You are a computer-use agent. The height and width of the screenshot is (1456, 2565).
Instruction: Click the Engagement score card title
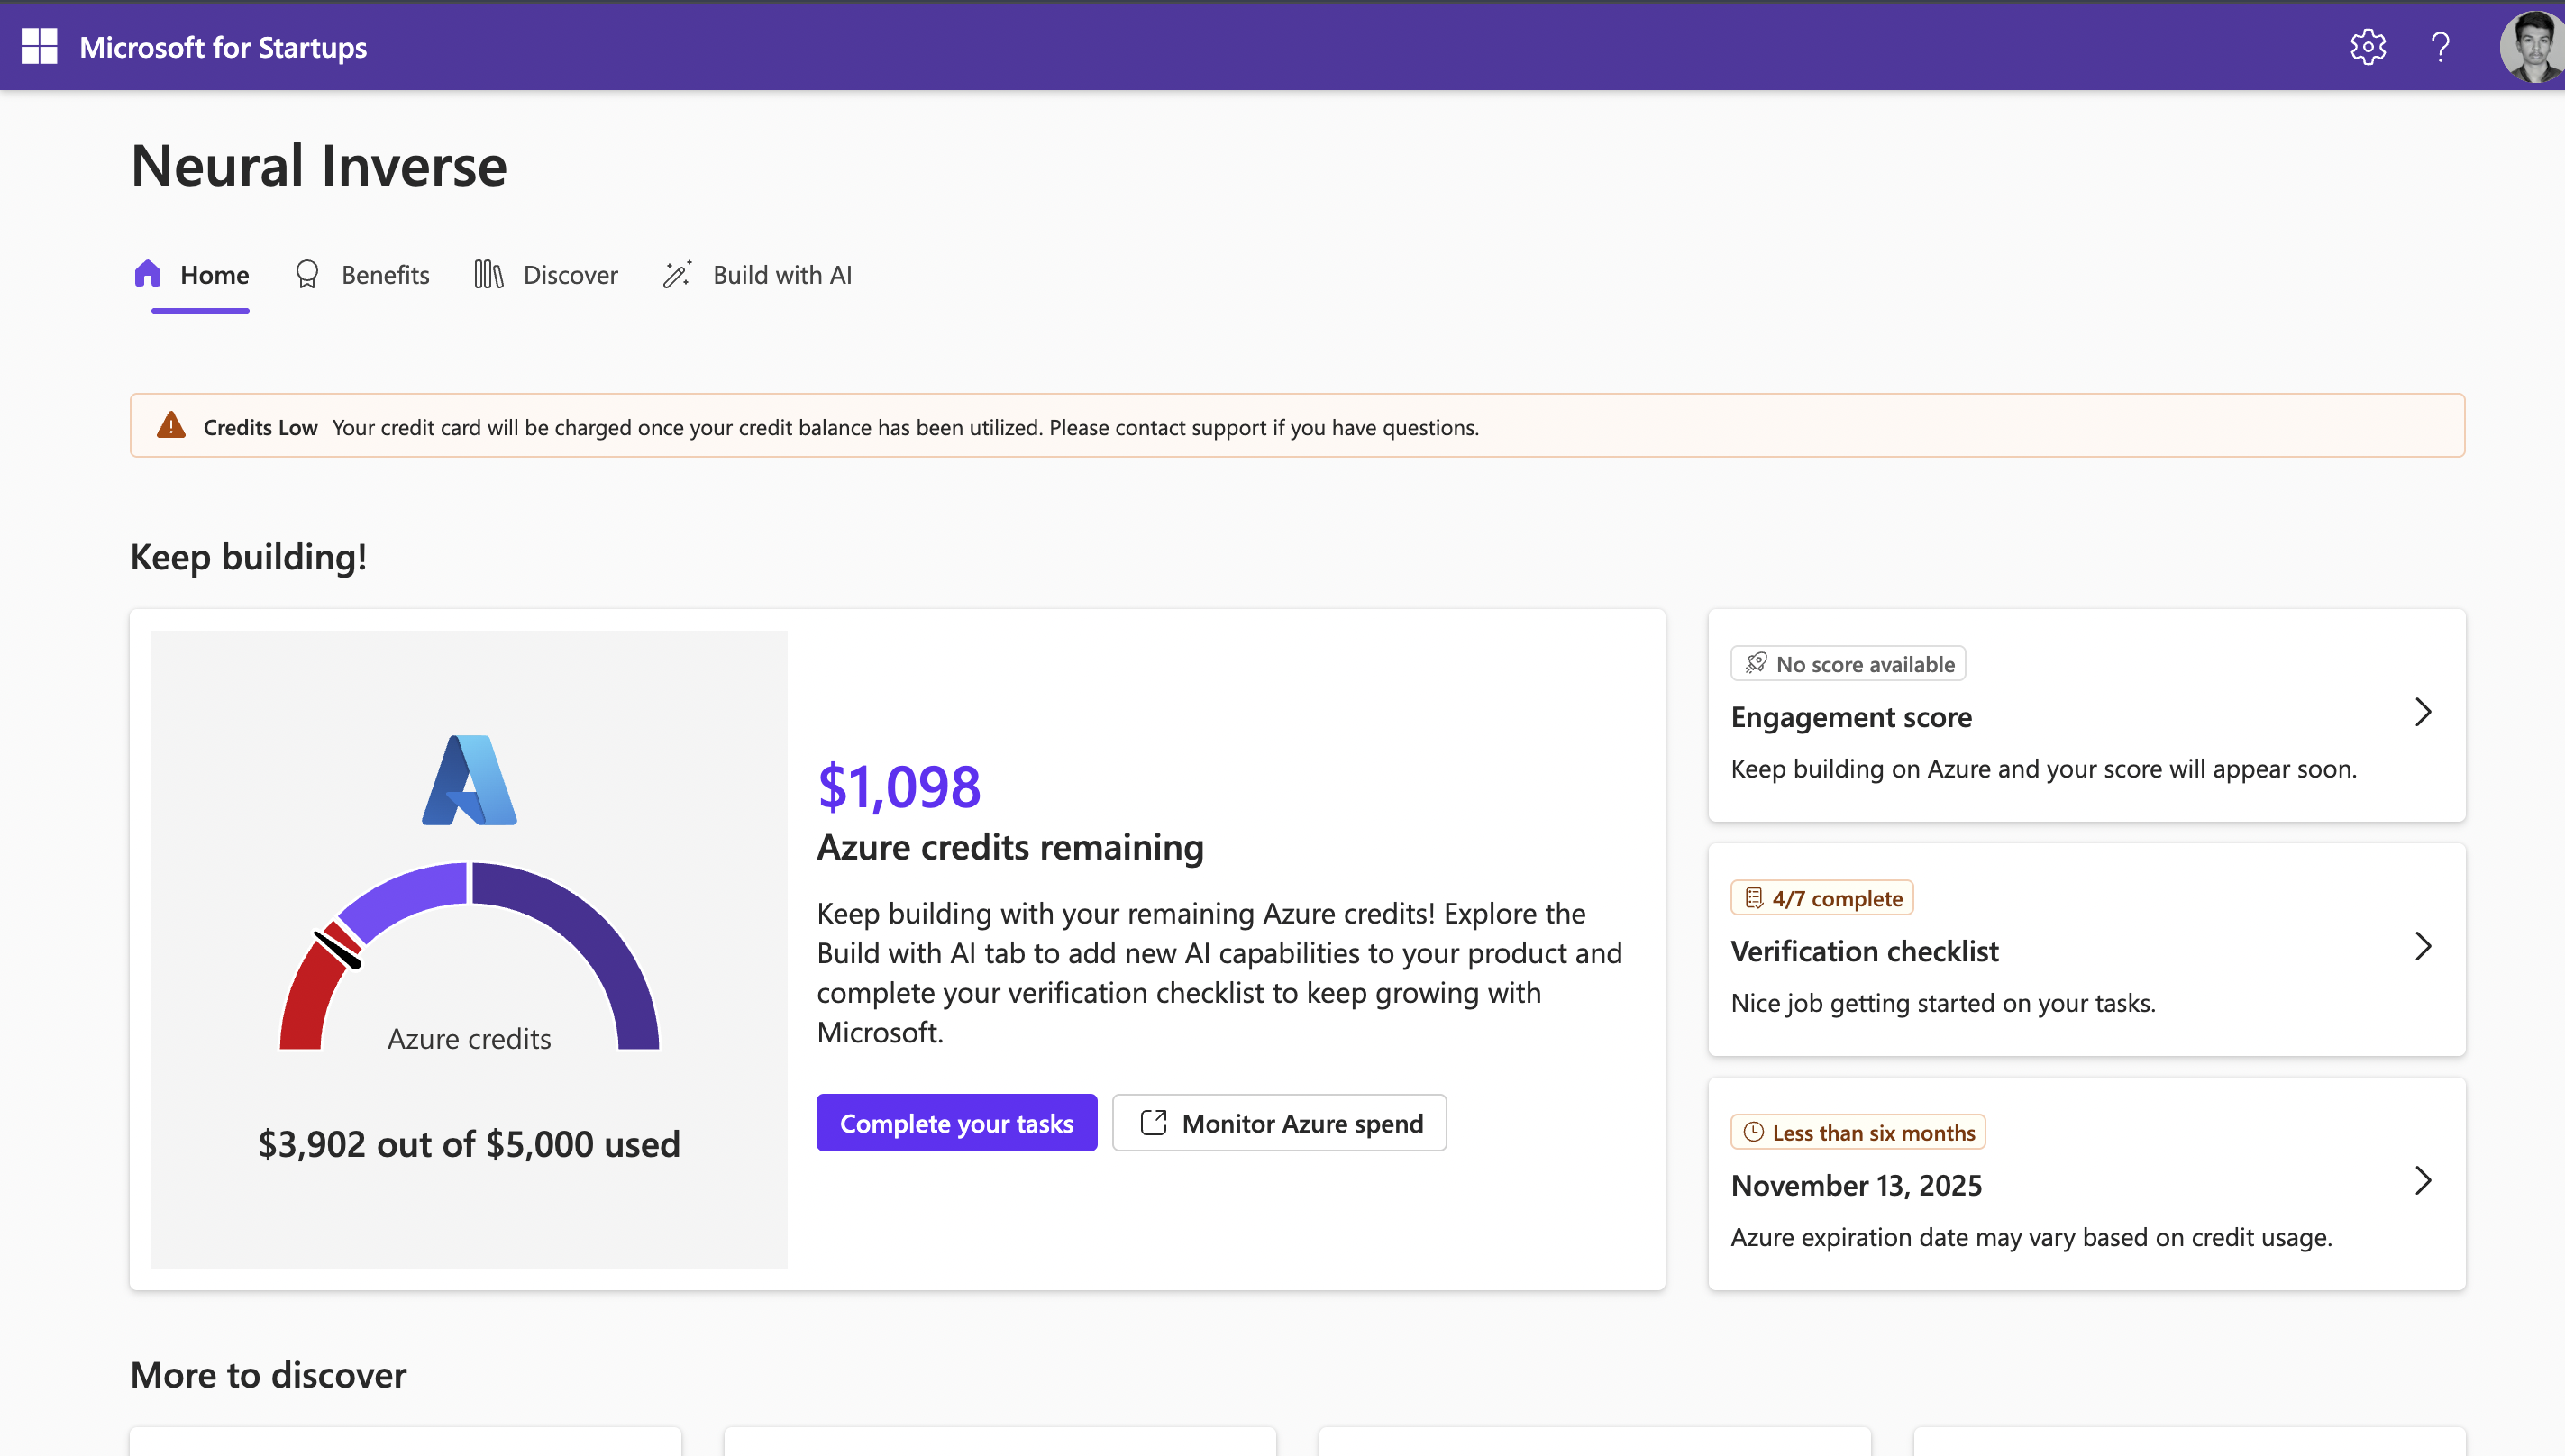(x=1851, y=717)
